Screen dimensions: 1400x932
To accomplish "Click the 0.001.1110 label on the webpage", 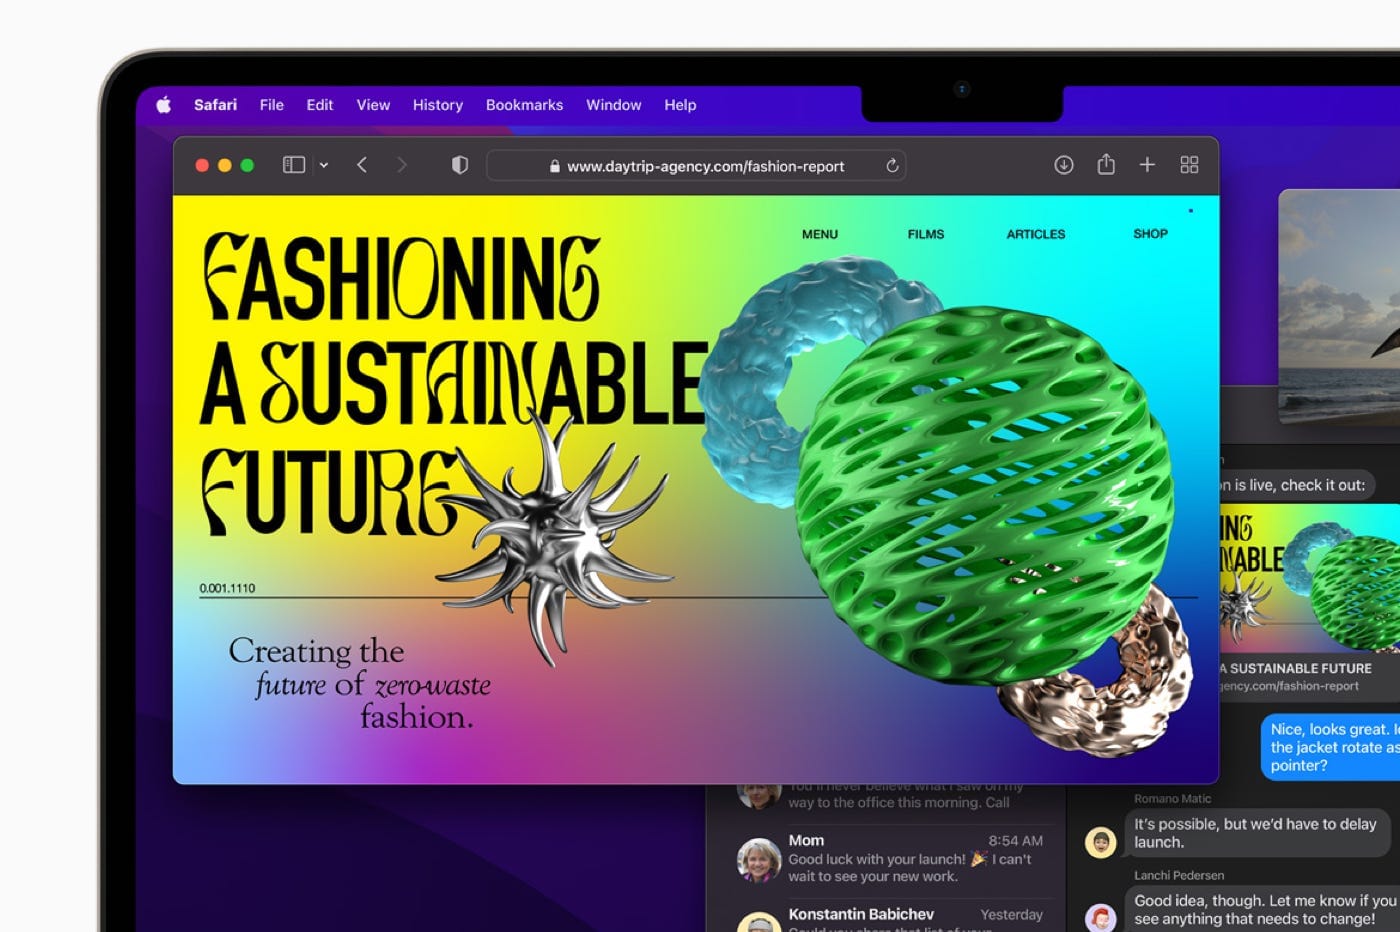I will 227,588.
